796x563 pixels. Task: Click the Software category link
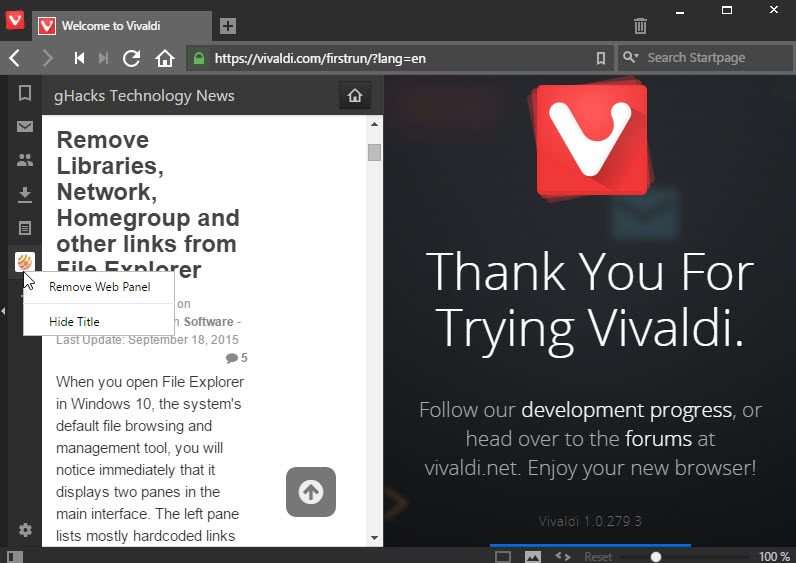click(208, 322)
